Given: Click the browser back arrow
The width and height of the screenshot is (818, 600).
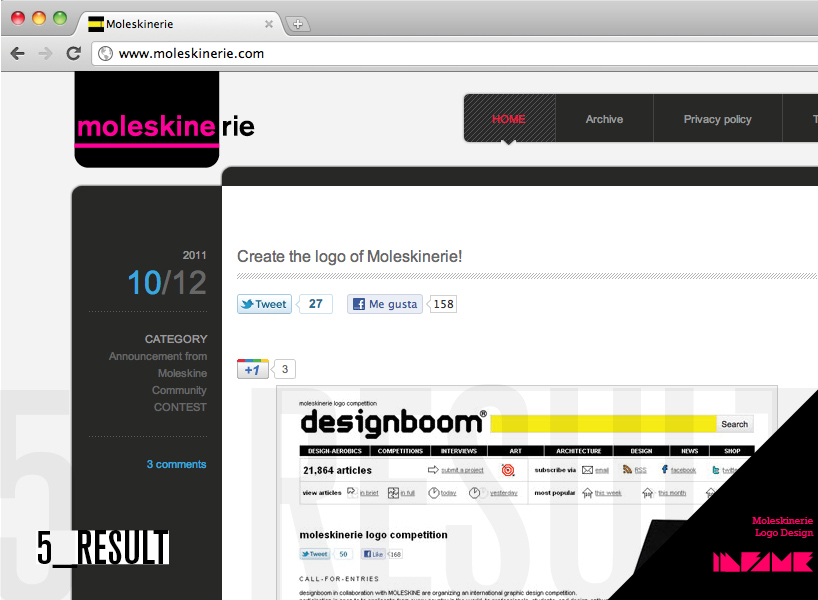Looking at the screenshot, I should (17, 54).
